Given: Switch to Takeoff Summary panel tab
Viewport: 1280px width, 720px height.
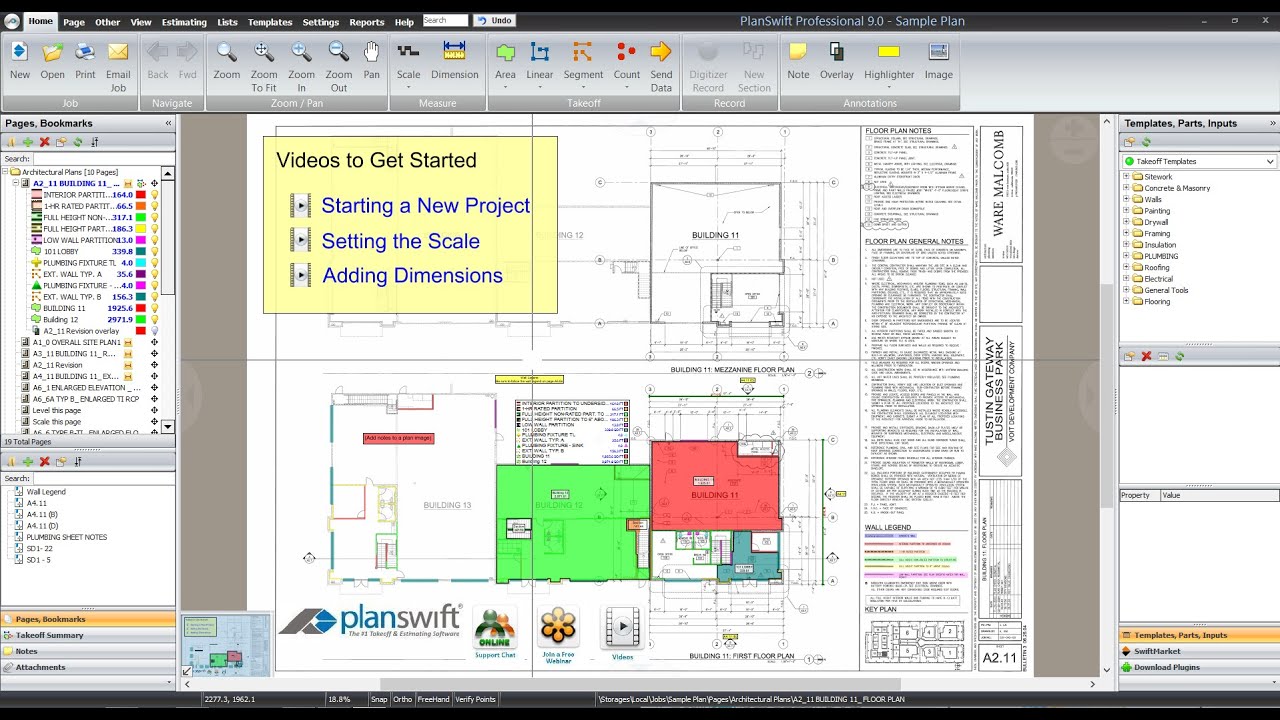Looking at the screenshot, I should pos(88,635).
